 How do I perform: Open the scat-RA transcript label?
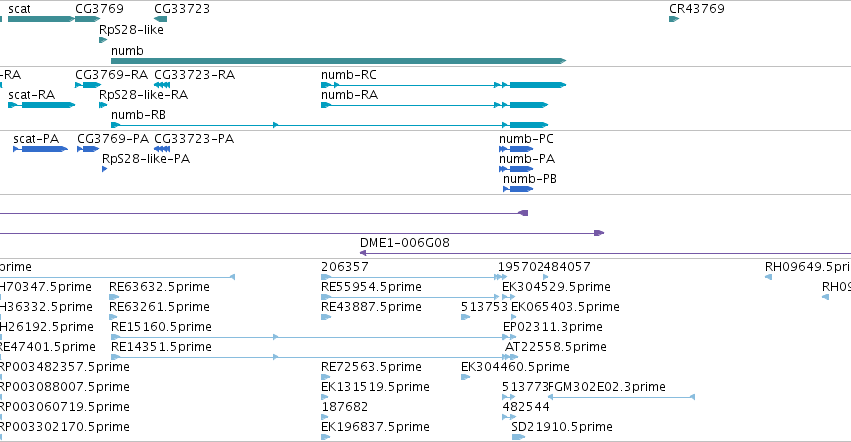[31, 95]
